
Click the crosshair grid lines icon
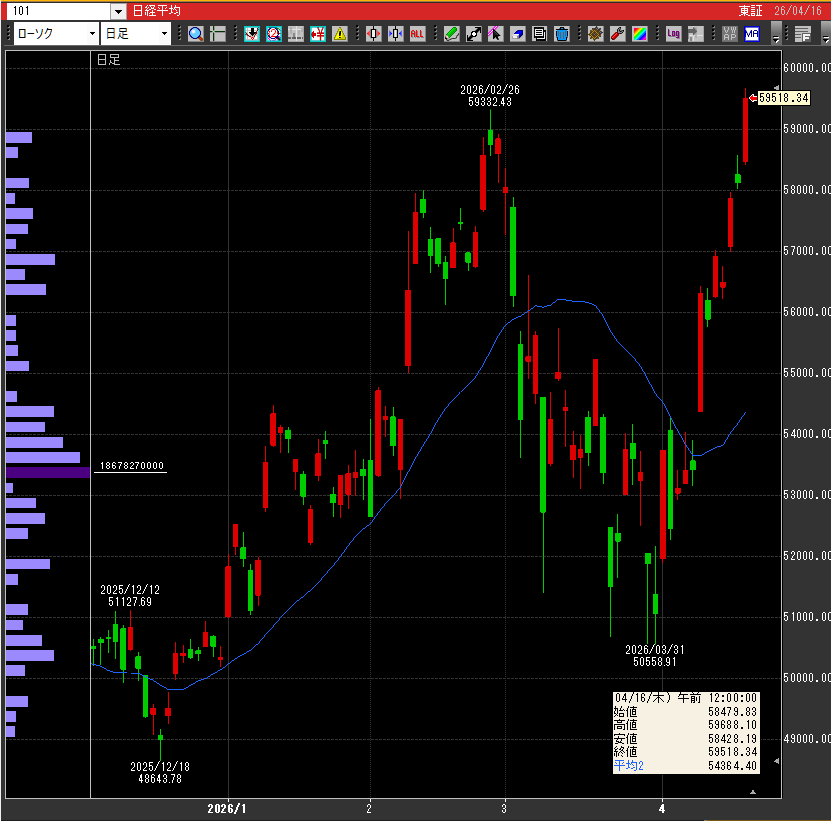[218, 34]
